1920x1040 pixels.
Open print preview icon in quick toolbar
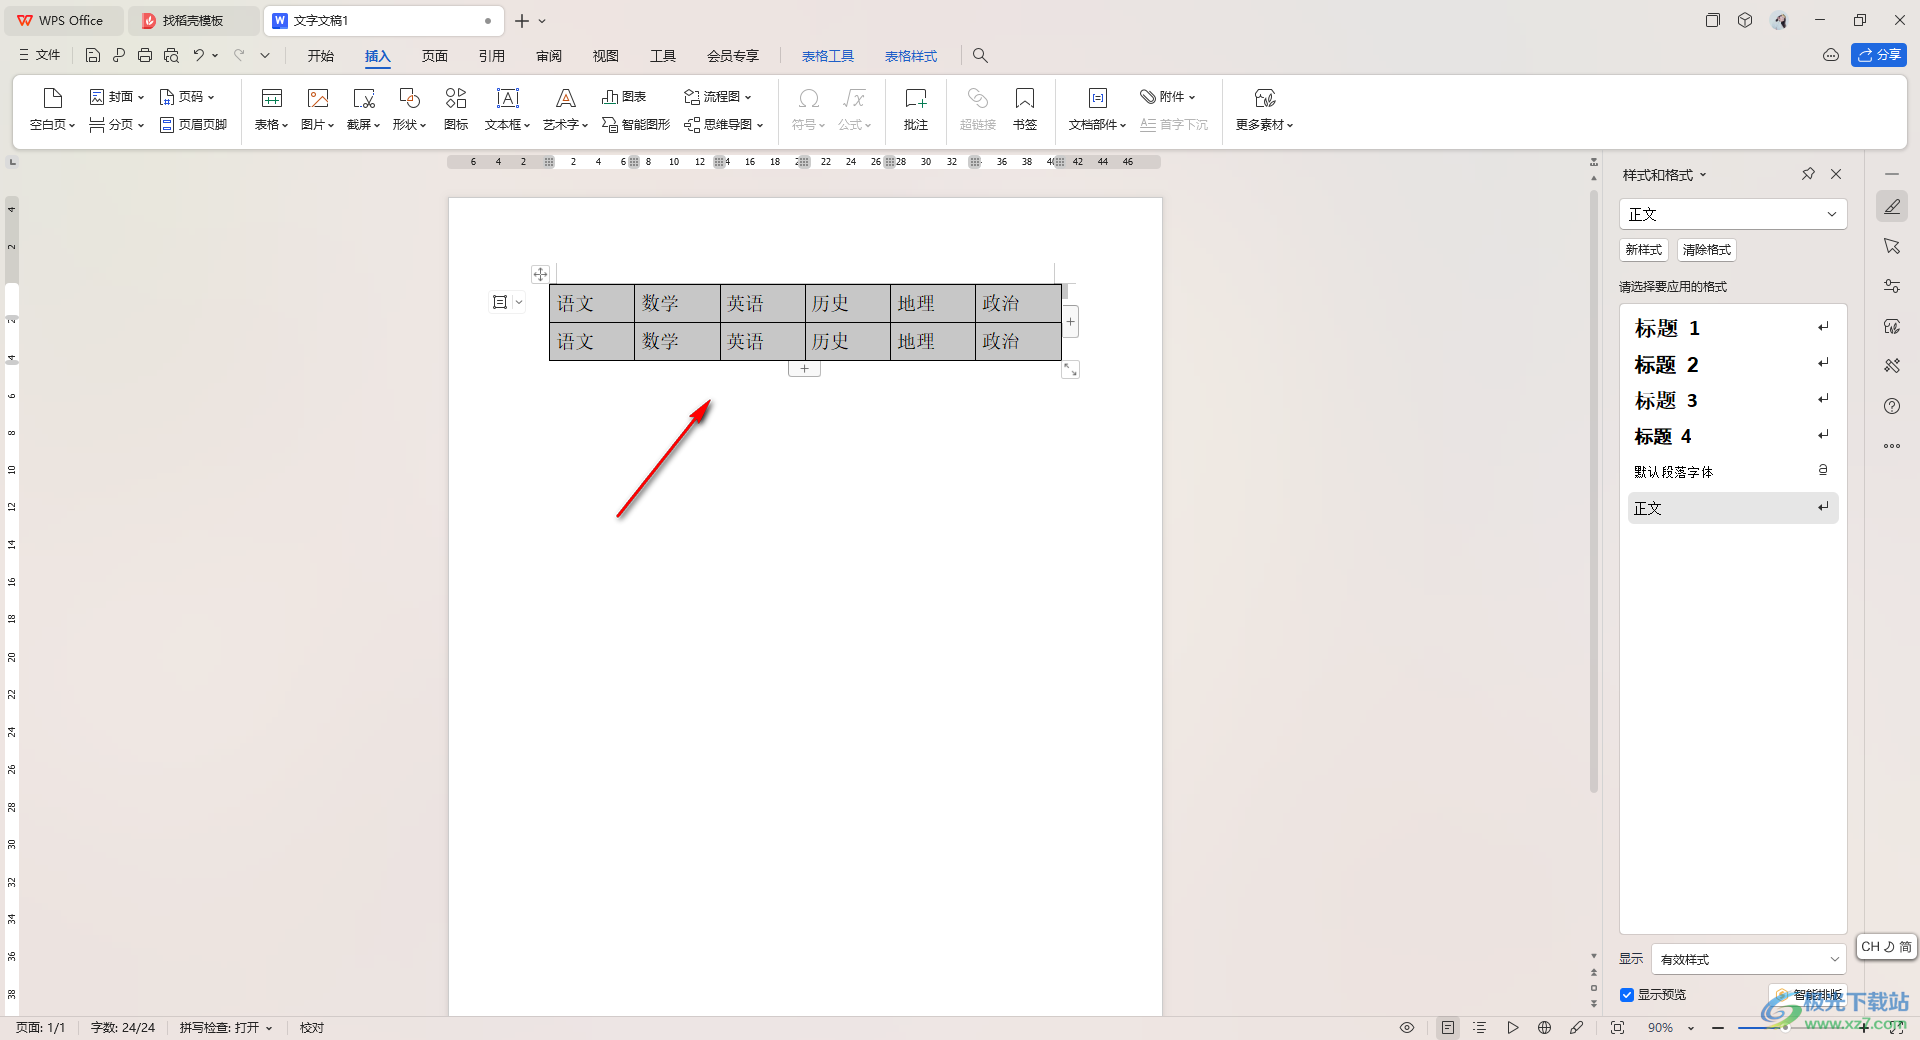[x=171, y=56]
